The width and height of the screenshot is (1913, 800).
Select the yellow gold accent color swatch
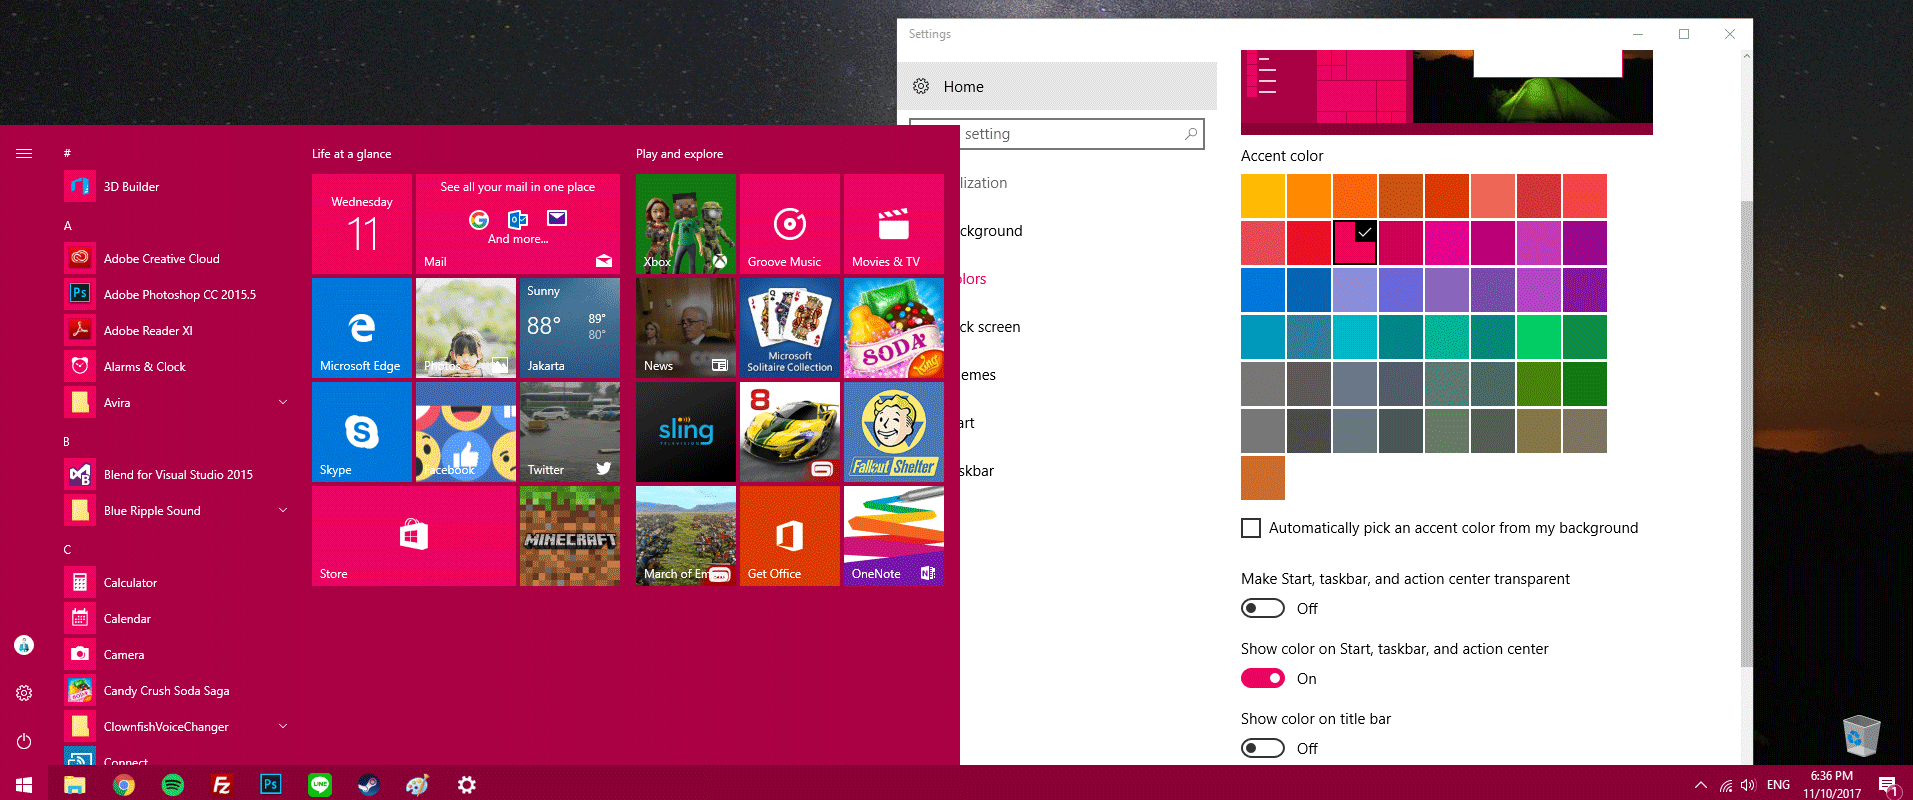[1263, 196]
